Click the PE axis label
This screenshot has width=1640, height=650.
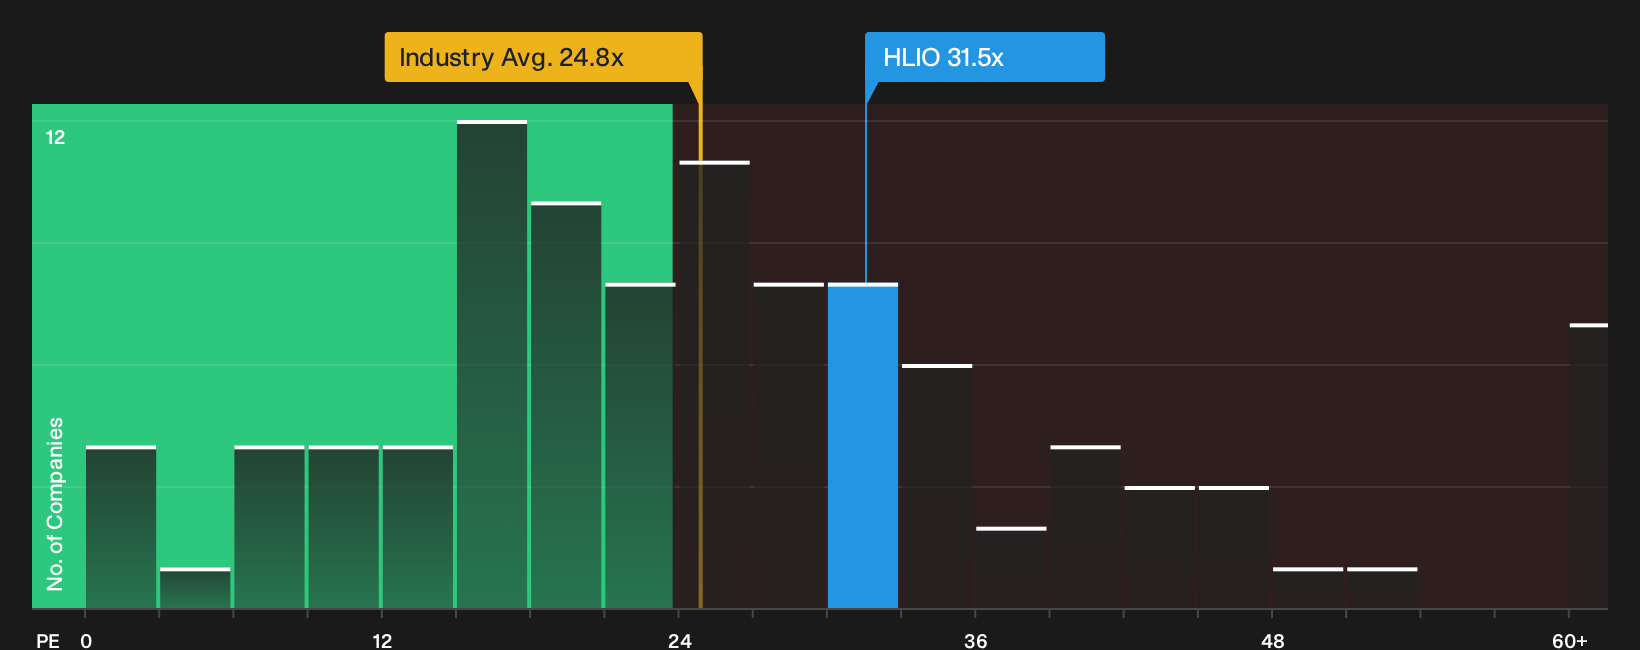[48, 641]
